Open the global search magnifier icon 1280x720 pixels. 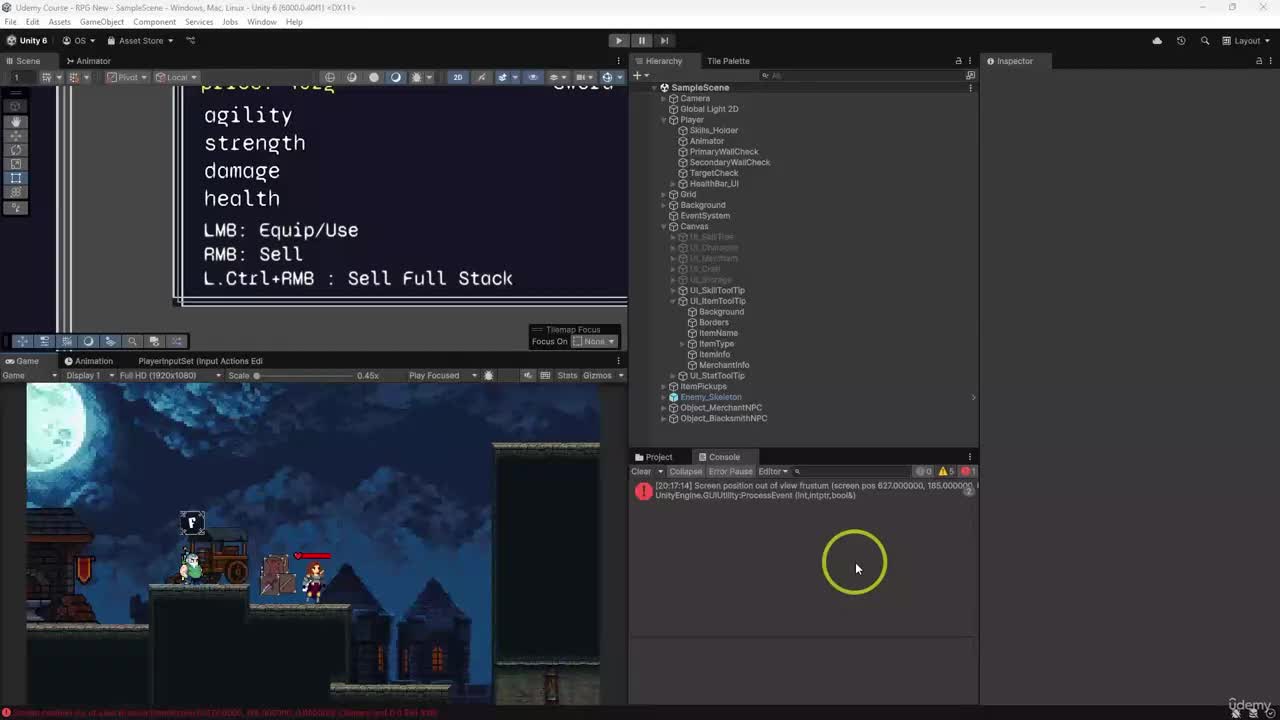pyautogui.click(x=1205, y=41)
